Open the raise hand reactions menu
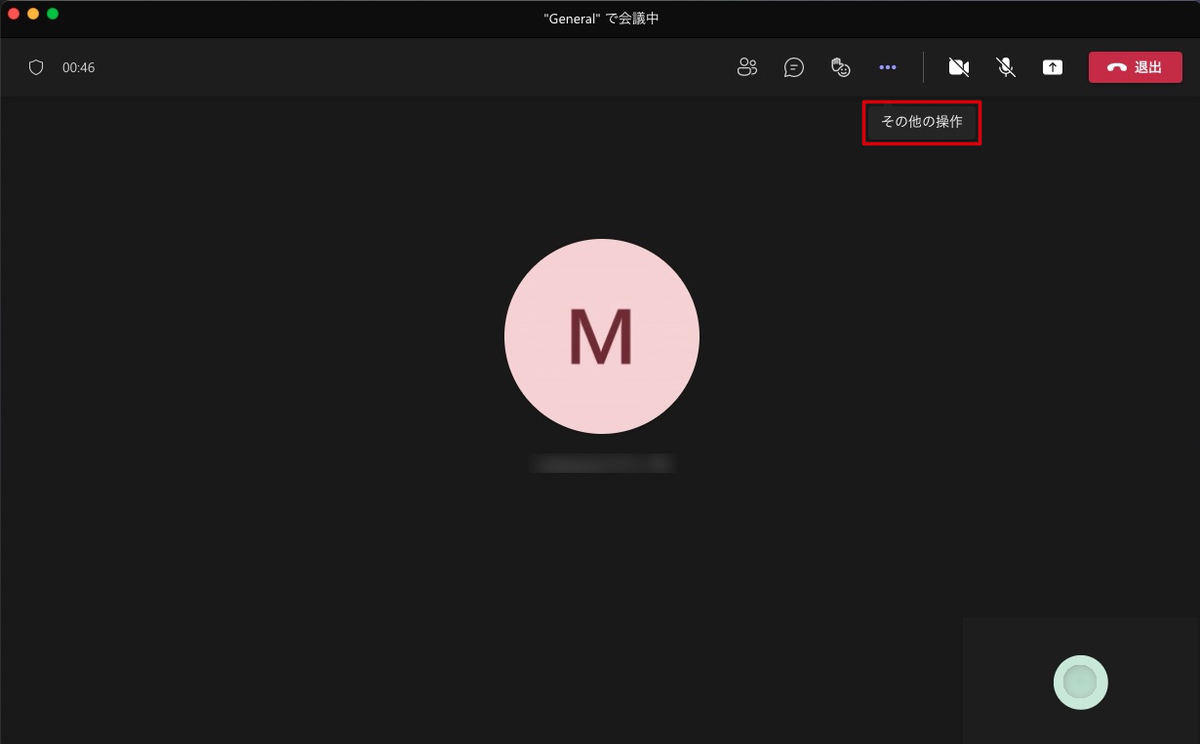 pyautogui.click(x=841, y=67)
